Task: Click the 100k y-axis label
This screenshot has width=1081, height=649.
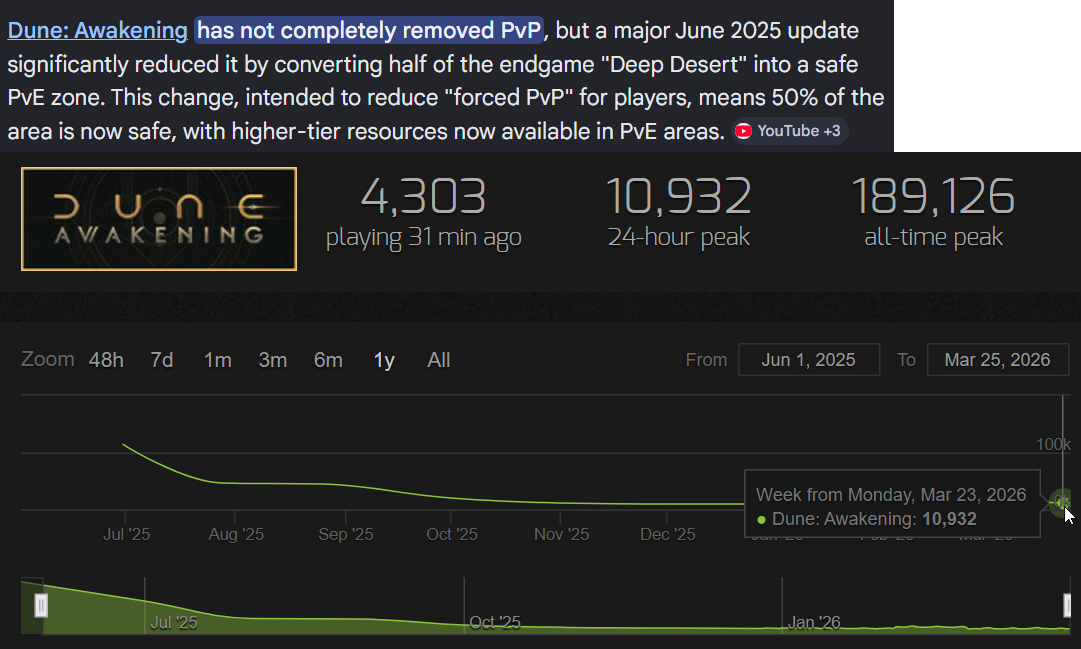Action: (1053, 445)
